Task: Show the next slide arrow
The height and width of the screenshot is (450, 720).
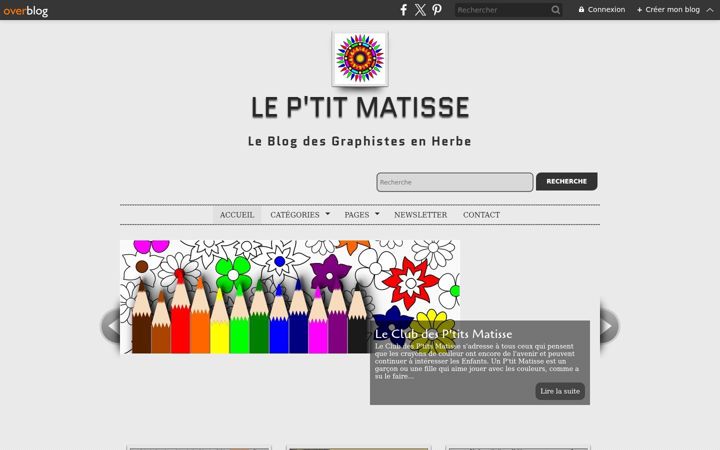Action: [609, 326]
